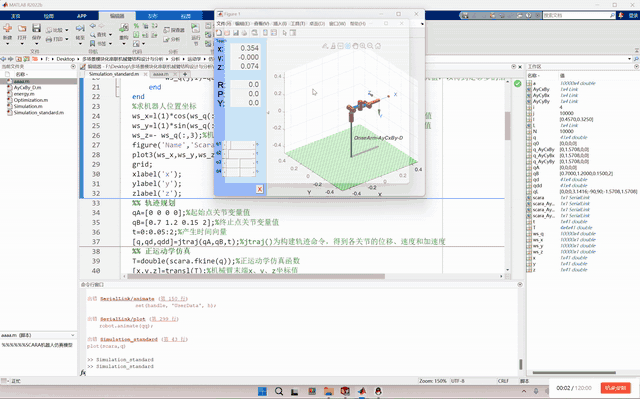Select the aaaa.m editor tab

pos(160,74)
